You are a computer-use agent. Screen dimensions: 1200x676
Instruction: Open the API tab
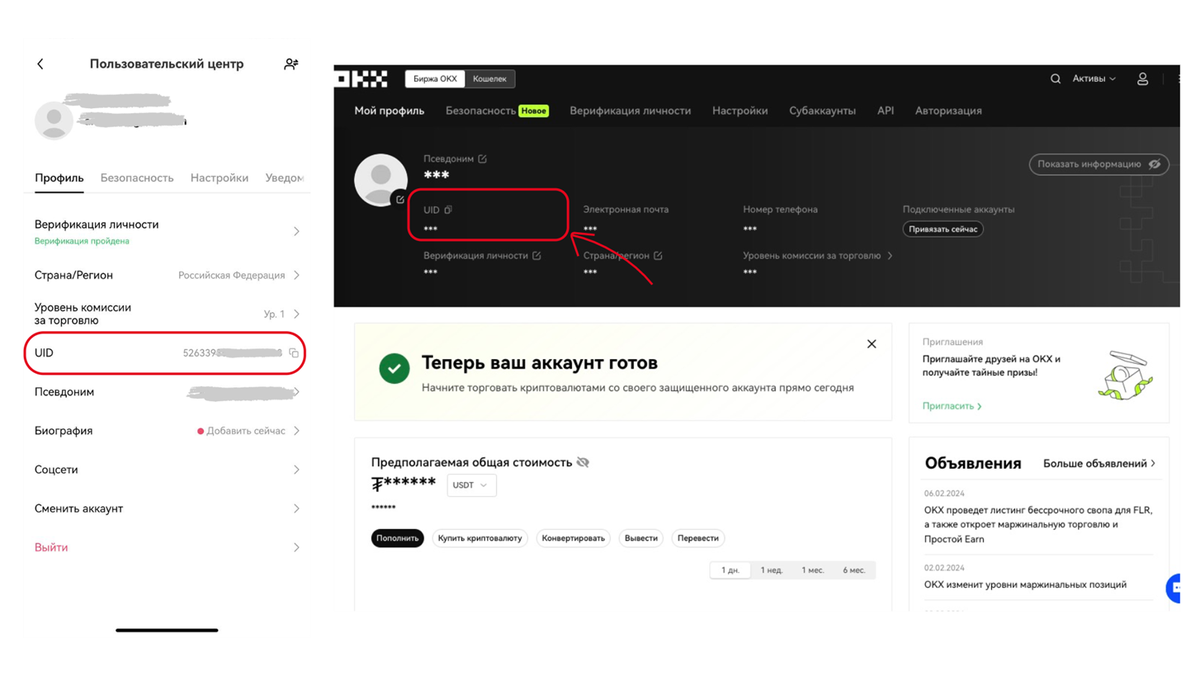coord(885,111)
